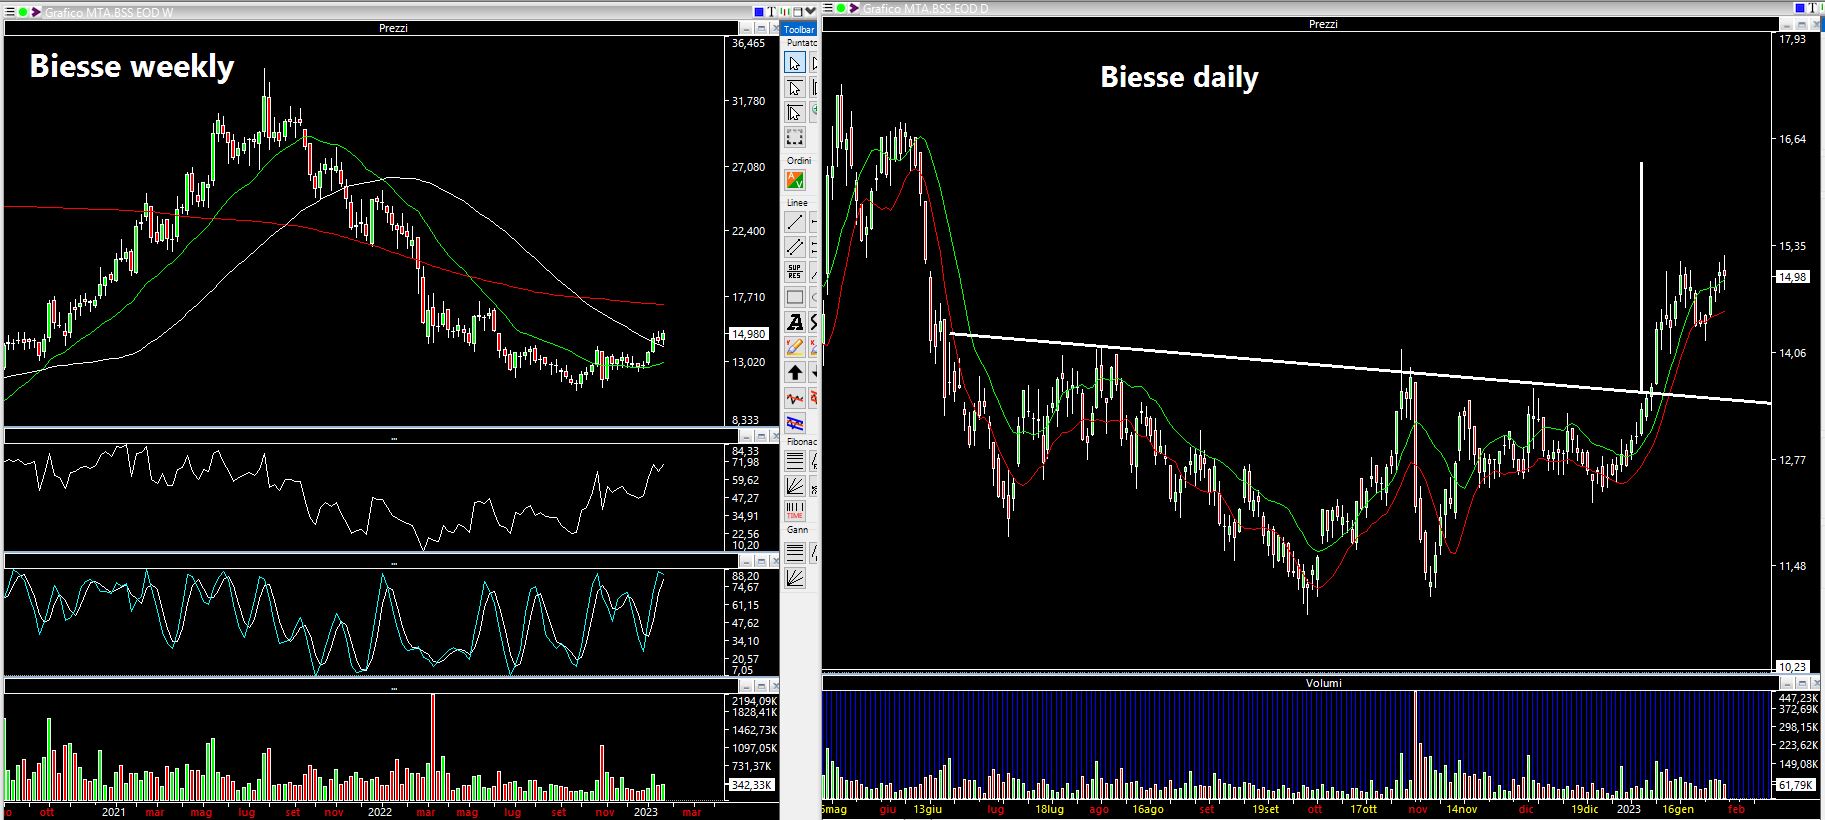The width and height of the screenshot is (1825, 820).
Task: Select the Fibonacci horizontal retracement lines tool
Action: pyautogui.click(x=795, y=461)
